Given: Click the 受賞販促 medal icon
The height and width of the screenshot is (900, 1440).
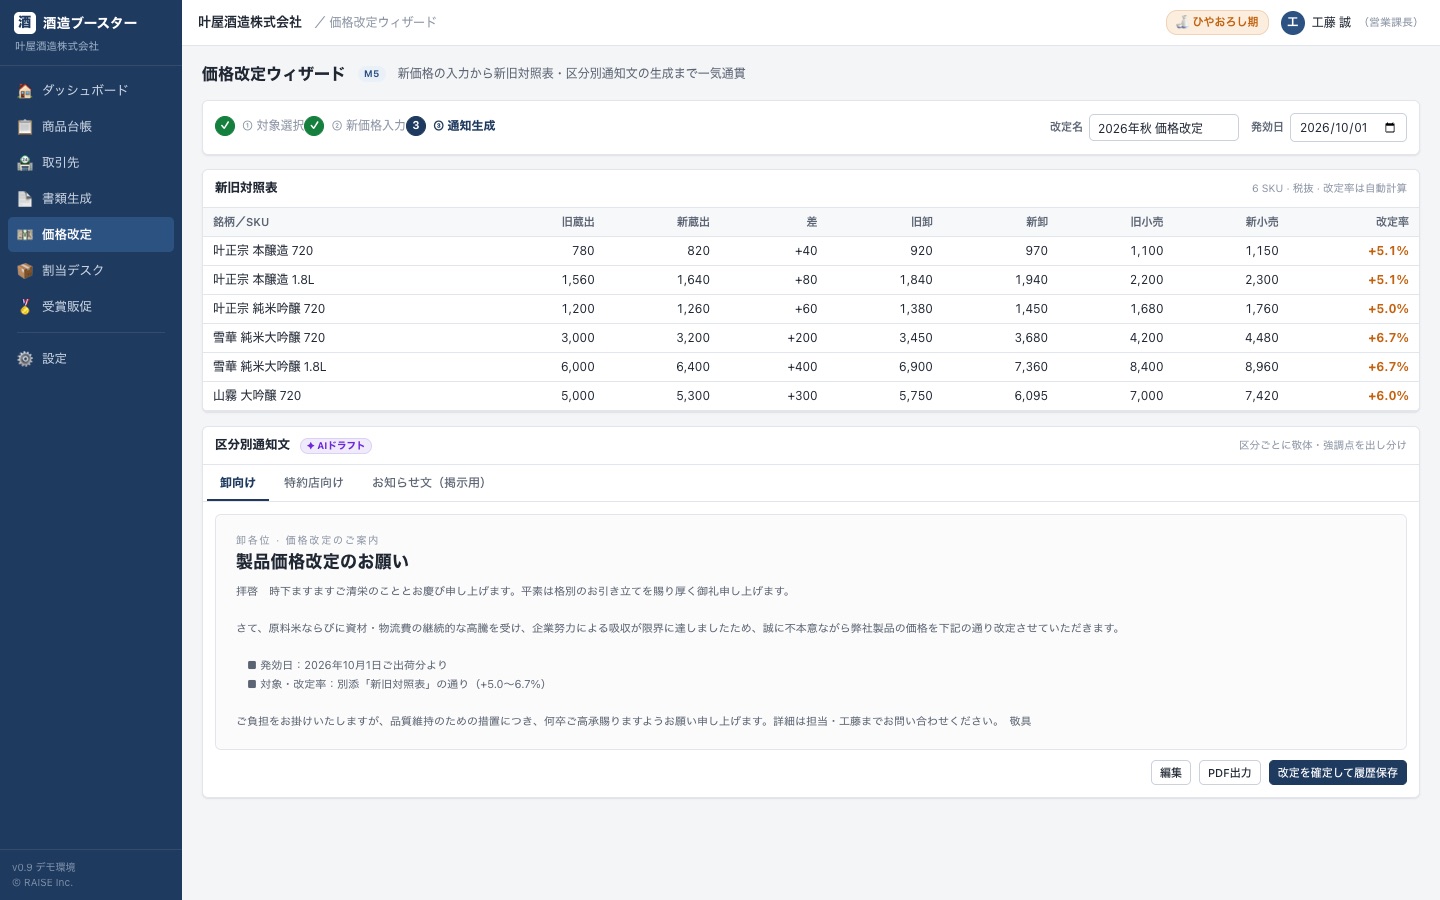Looking at the screenshot, I should (25, 307).
